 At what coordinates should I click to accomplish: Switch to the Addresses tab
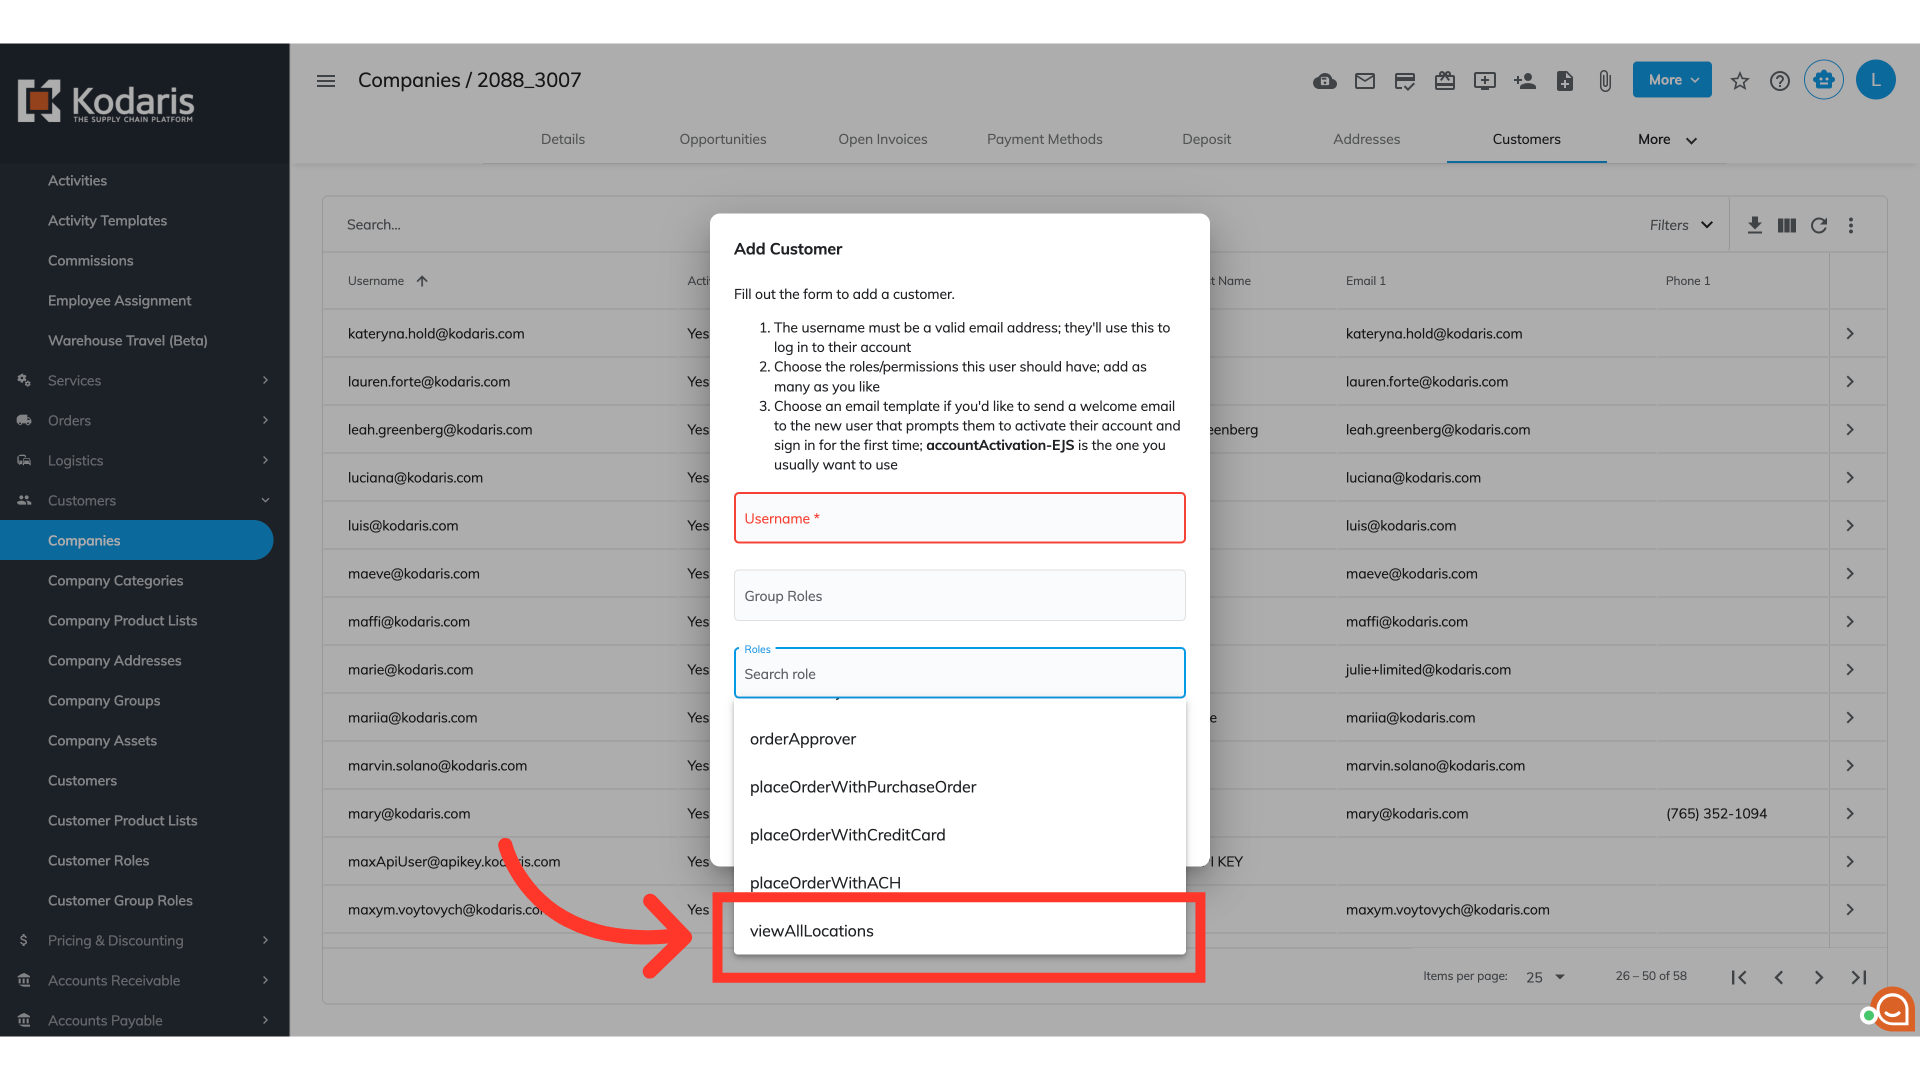point(1366,139)
